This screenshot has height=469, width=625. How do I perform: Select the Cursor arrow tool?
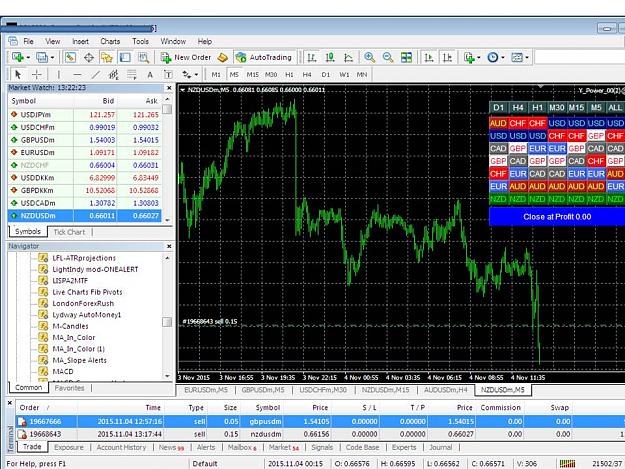tap(18, 74)
